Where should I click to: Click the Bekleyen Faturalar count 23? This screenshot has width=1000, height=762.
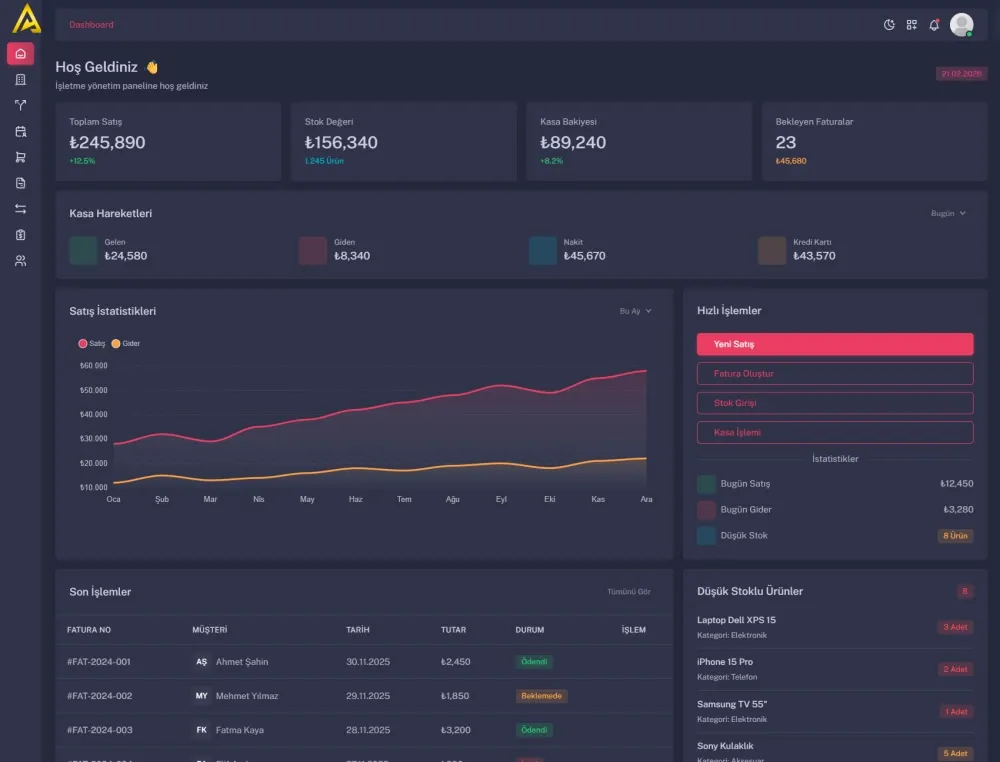click(x=786, y=142)
